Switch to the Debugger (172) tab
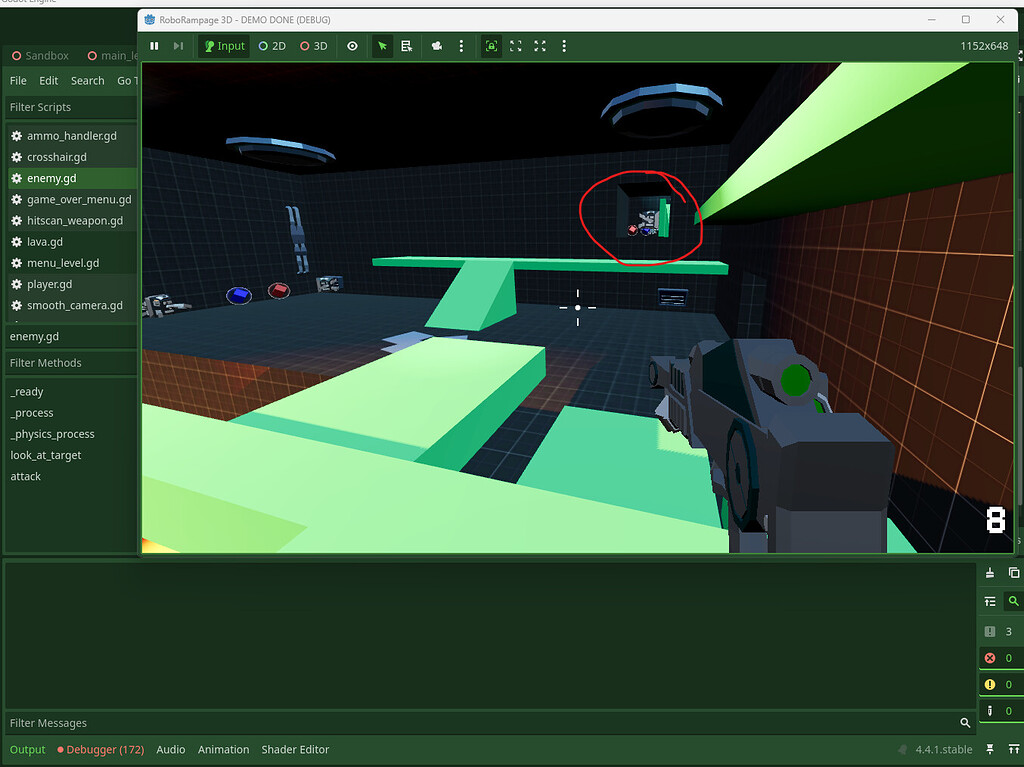1024x767 pixels. pos(100,749)
